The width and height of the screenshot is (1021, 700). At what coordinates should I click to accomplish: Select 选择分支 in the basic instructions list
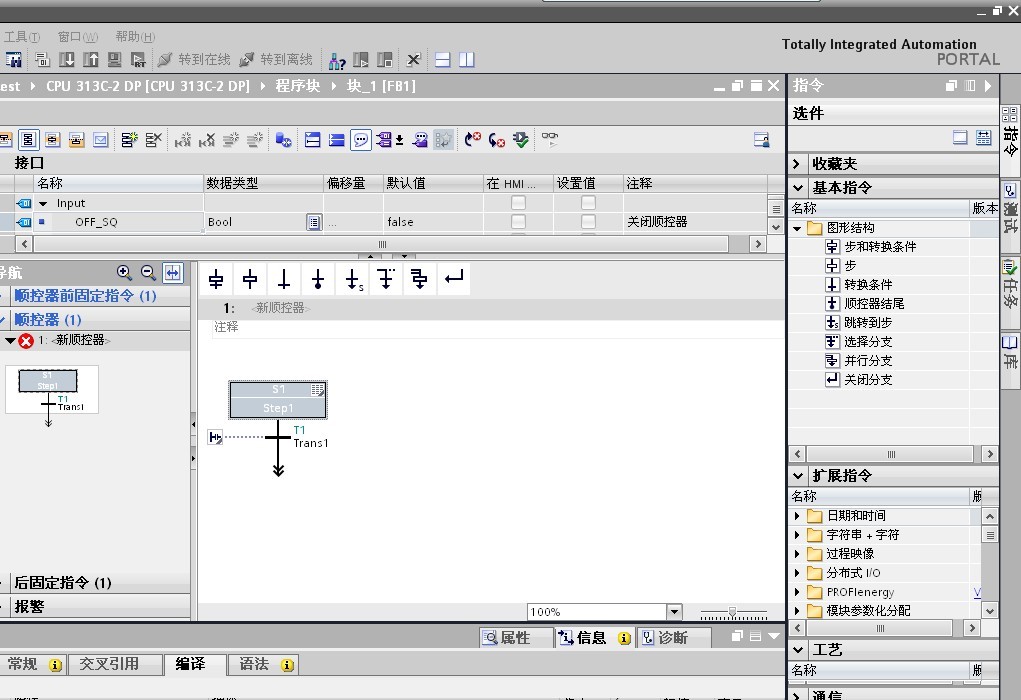[868, 342]
